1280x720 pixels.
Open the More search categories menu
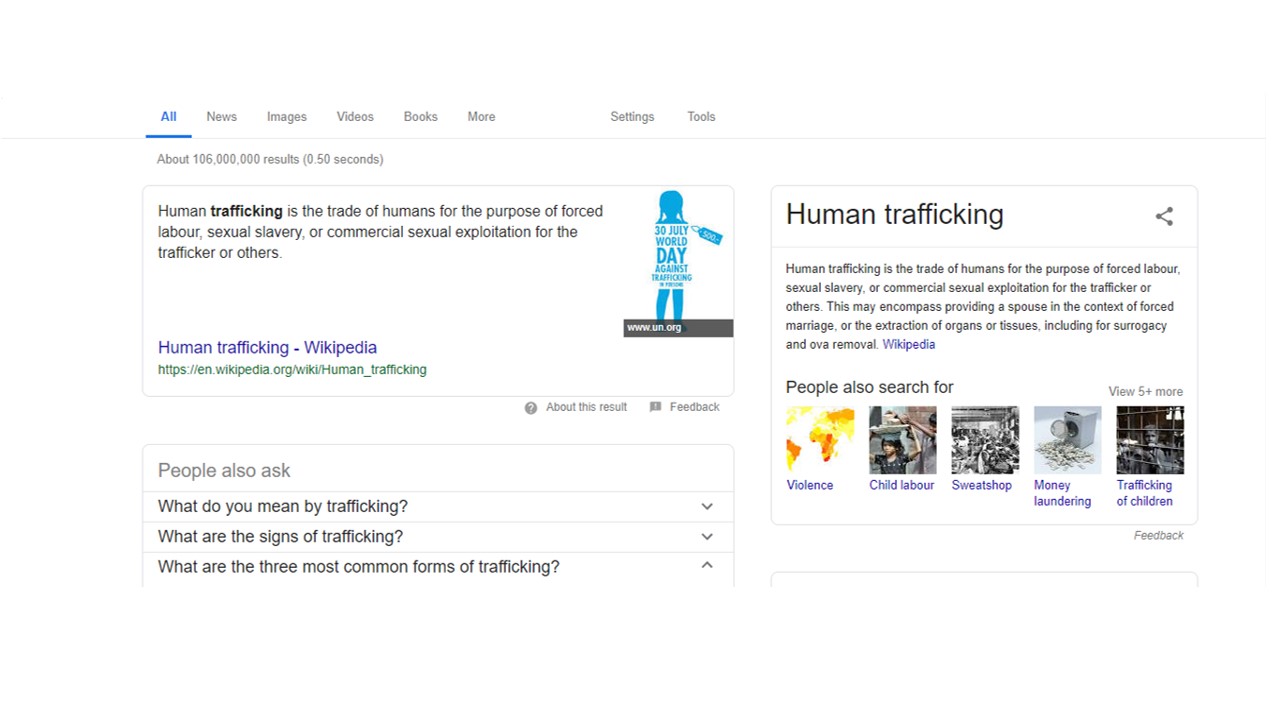pos(481,117)
